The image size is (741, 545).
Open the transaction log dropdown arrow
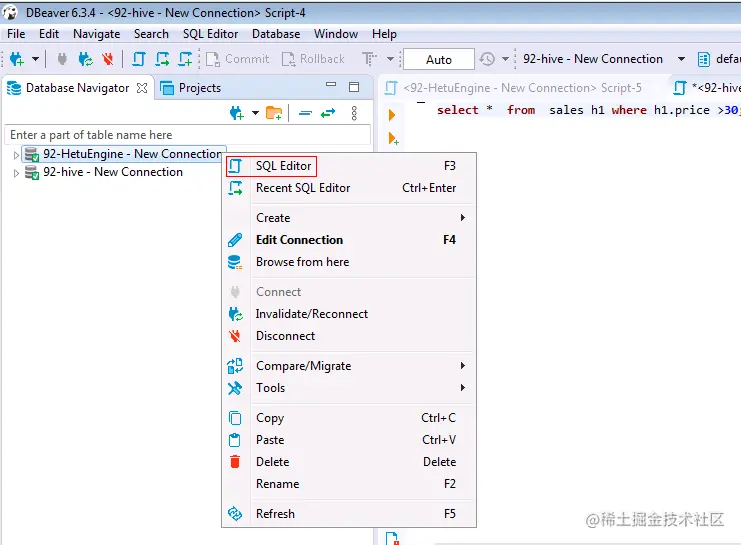coord(505,59)
